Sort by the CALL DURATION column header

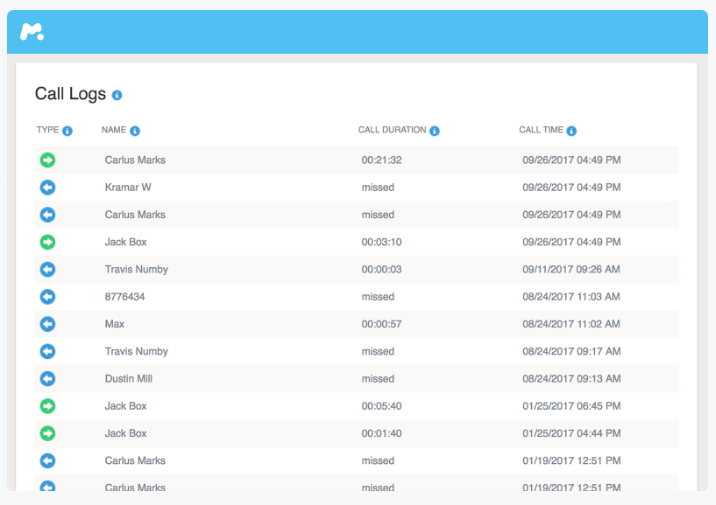[392, 130]
